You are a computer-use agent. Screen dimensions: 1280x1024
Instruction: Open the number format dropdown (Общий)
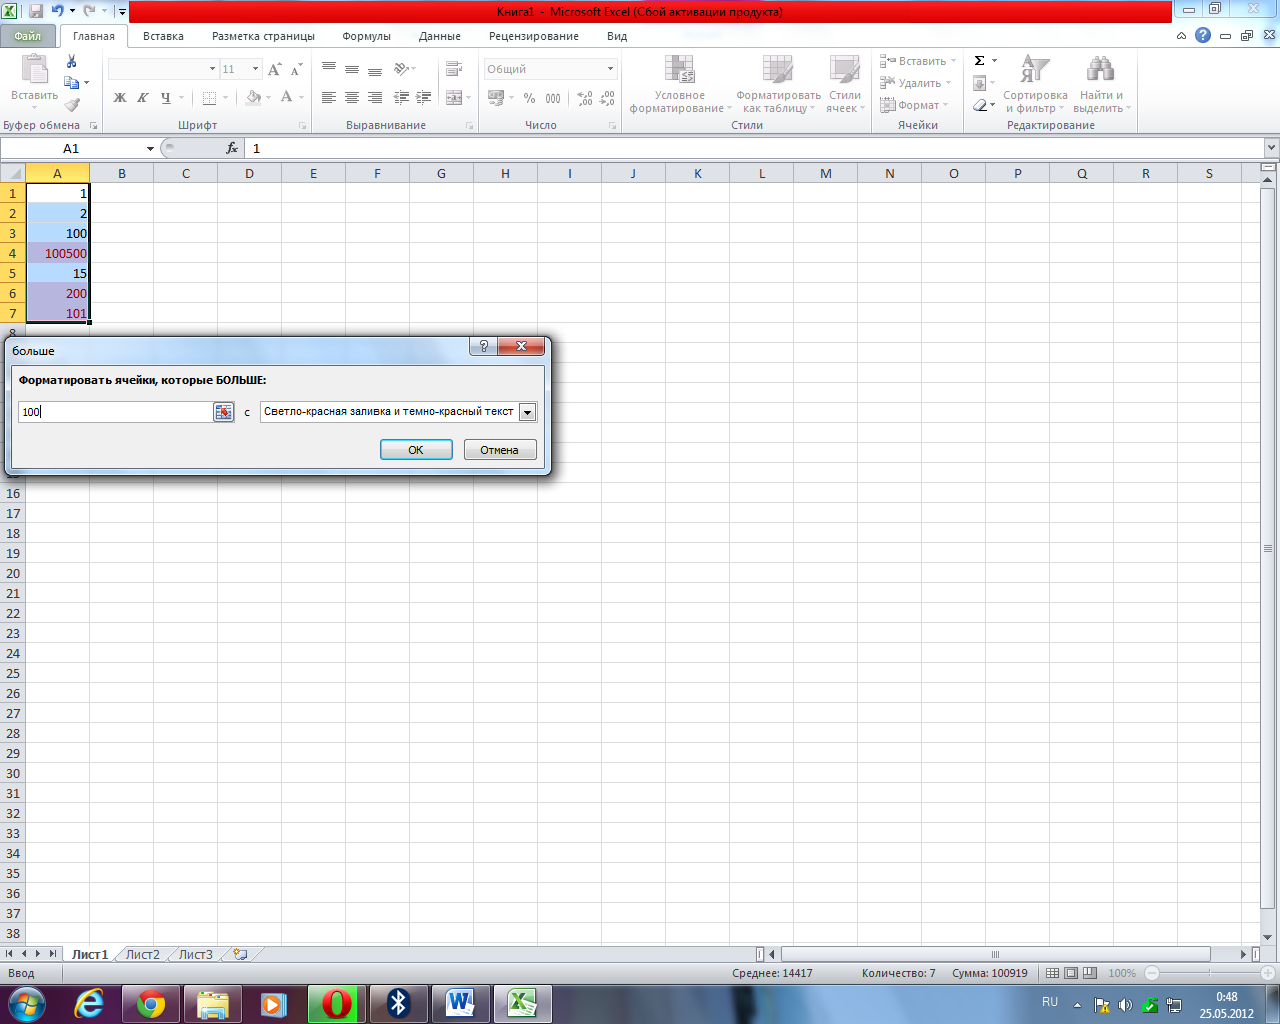coord(610,69)
